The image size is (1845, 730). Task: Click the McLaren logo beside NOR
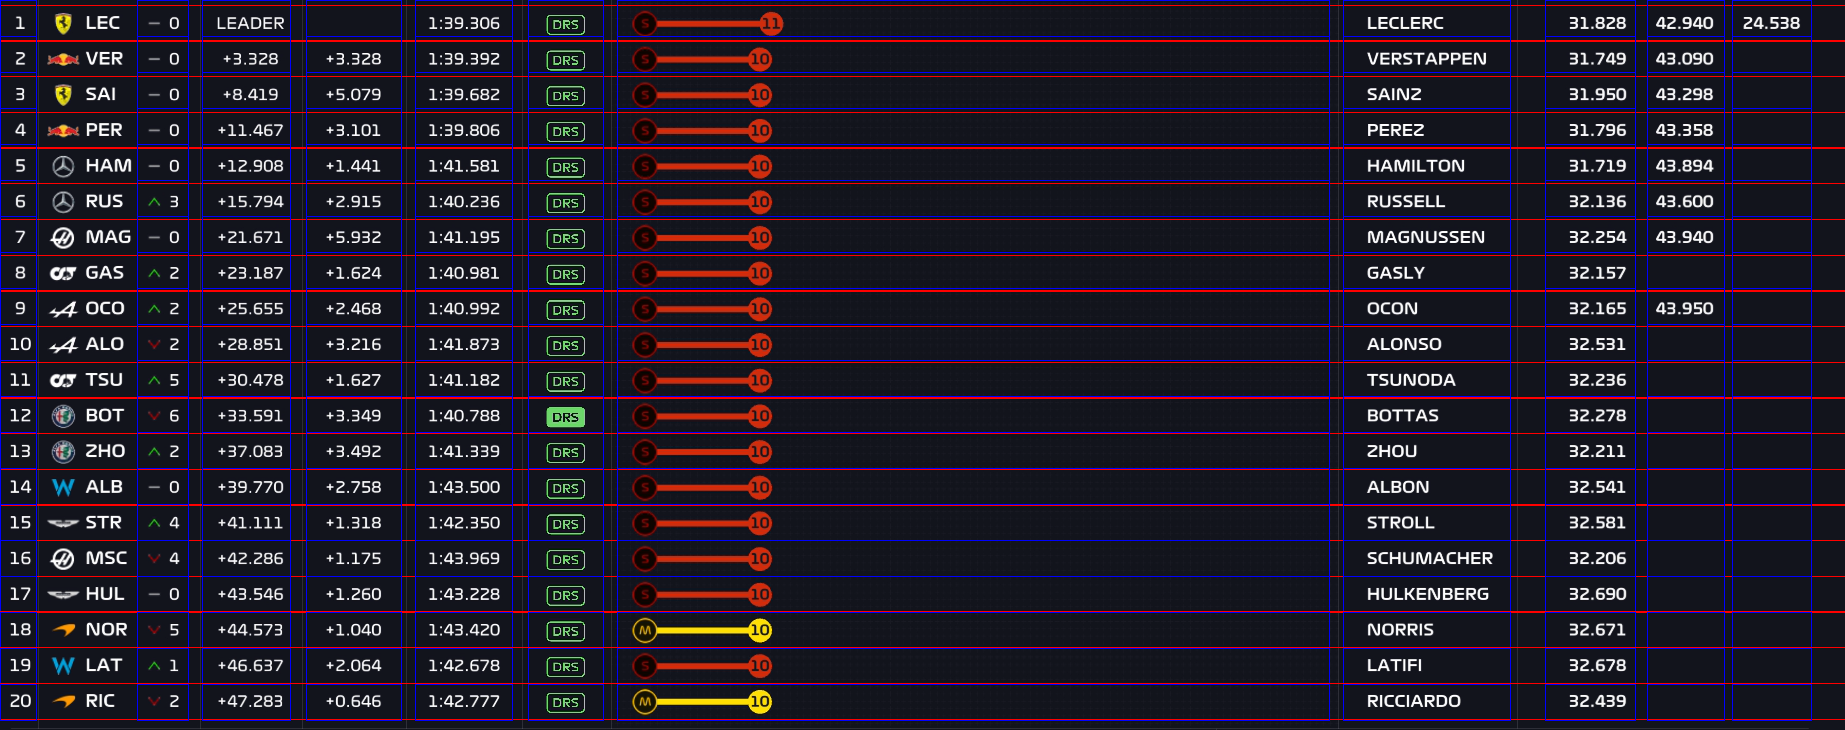click(x=63, y=630)
